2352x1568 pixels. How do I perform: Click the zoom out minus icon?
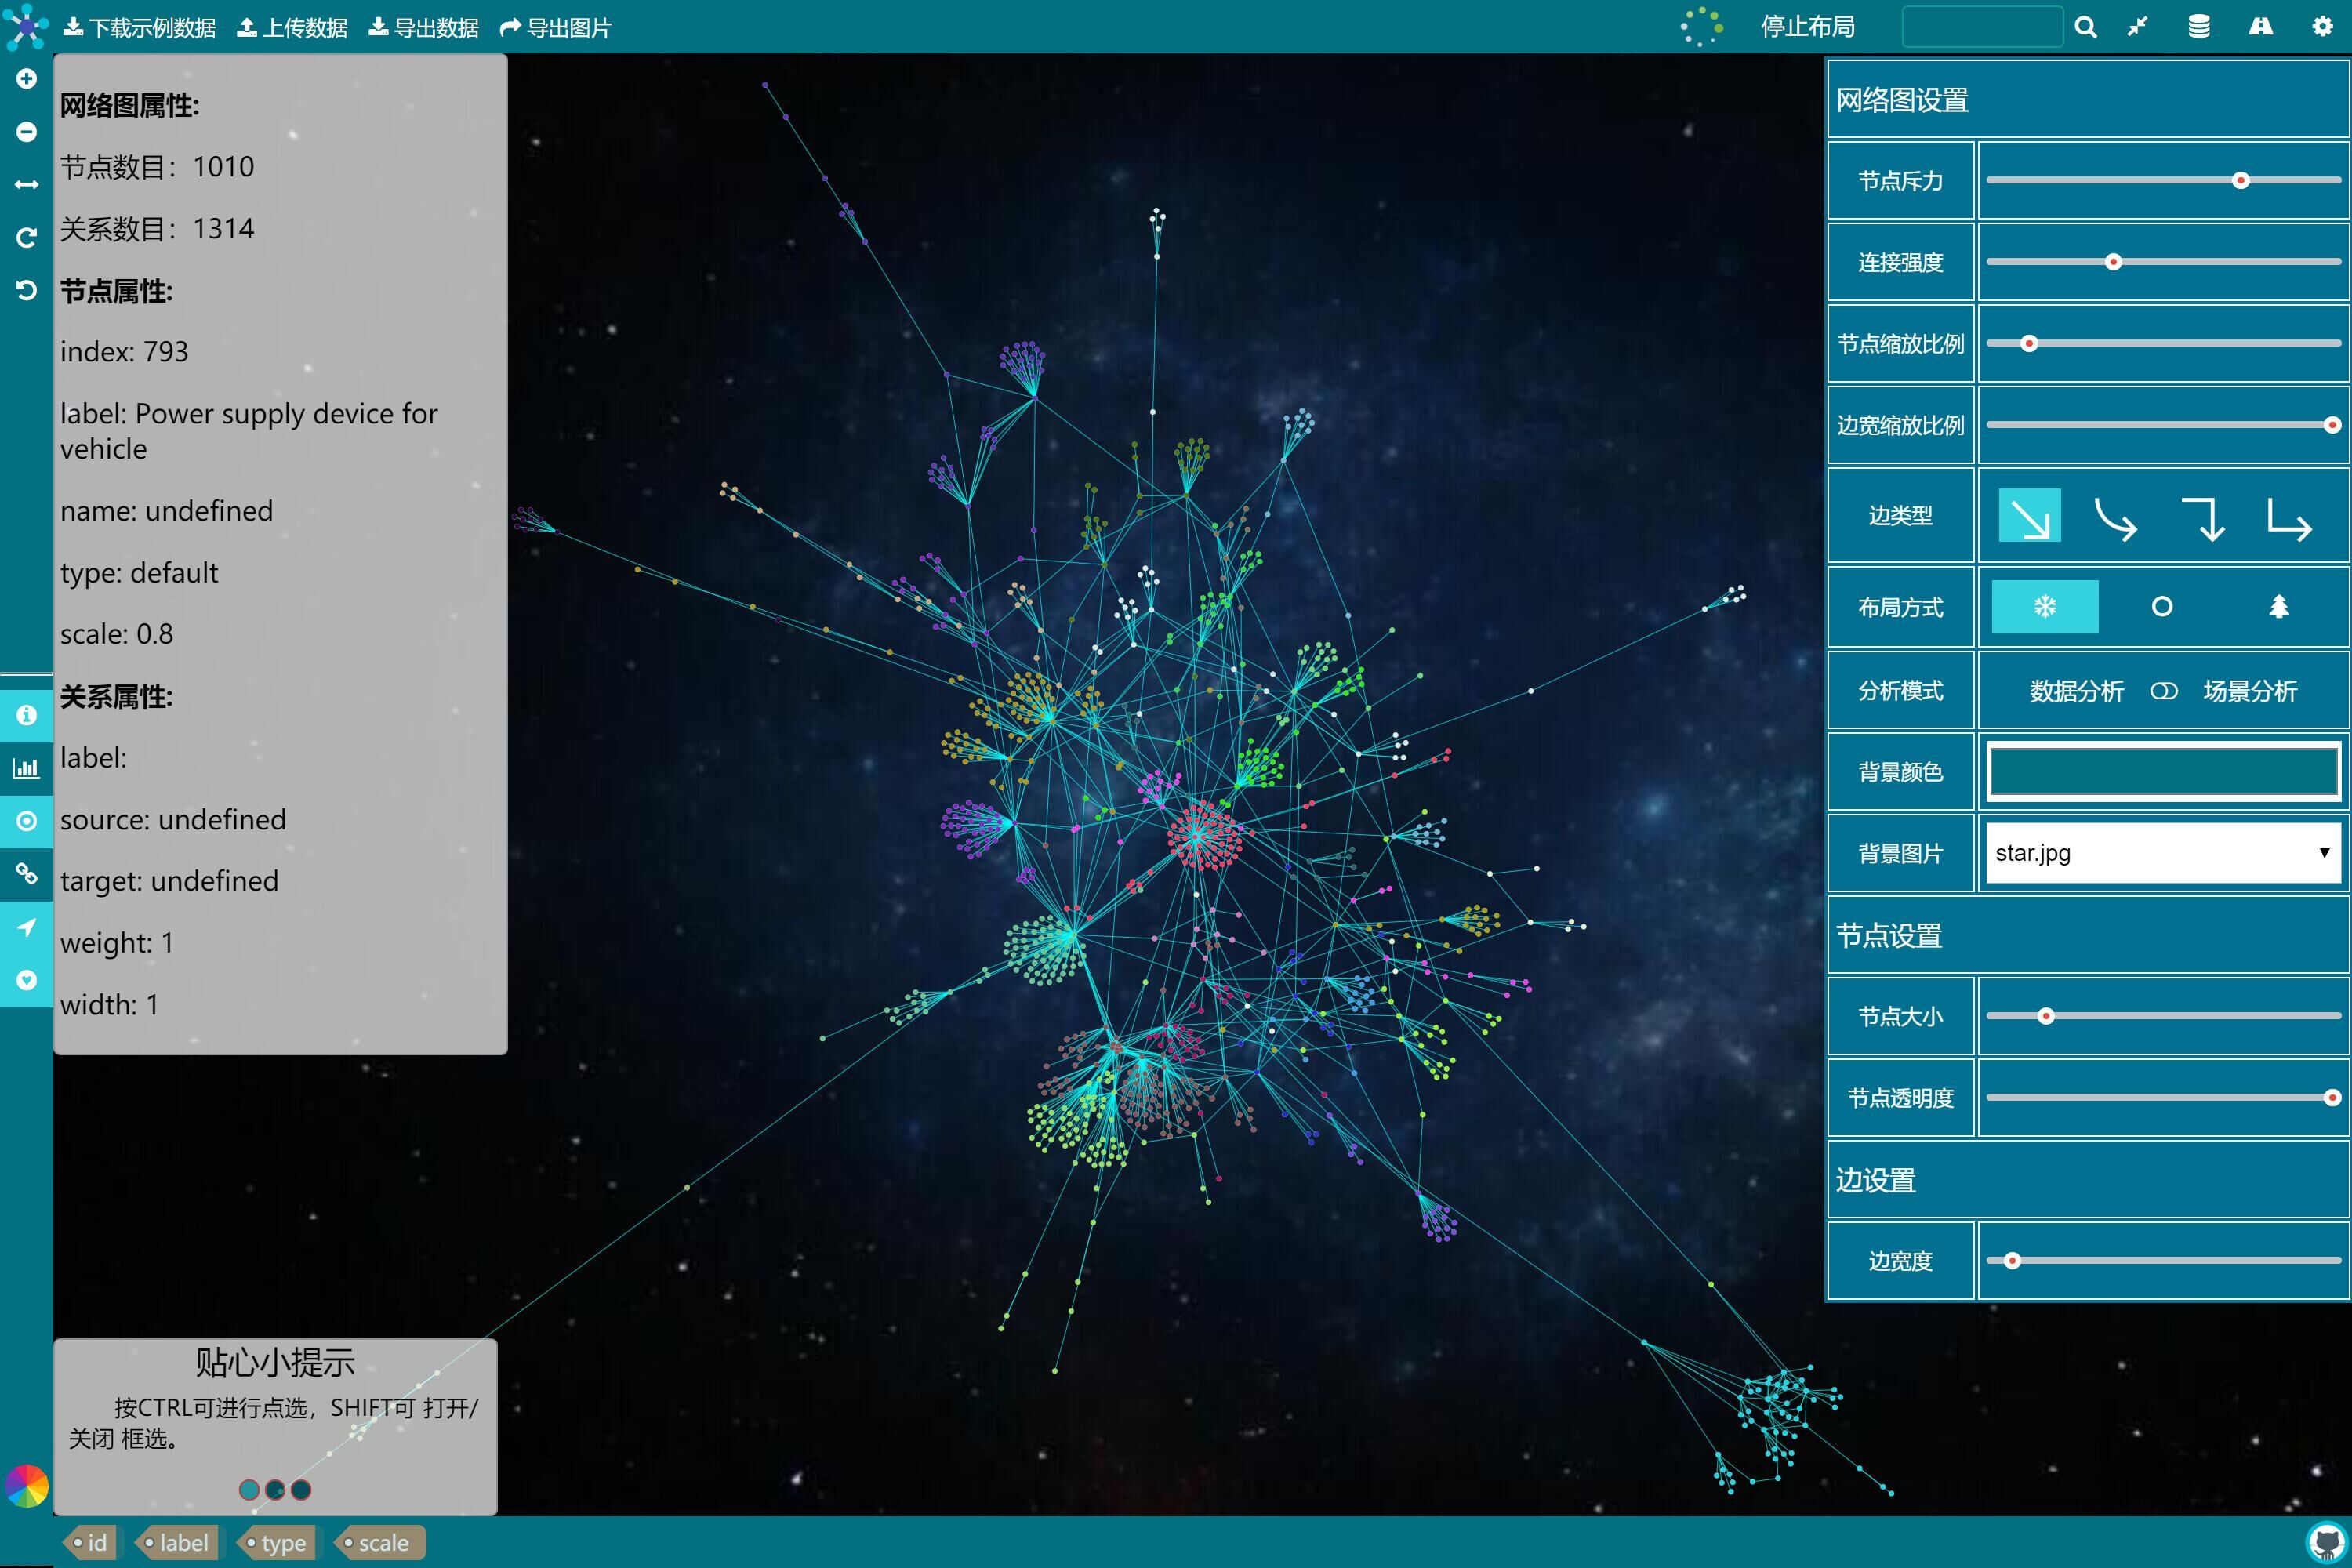click(27, 132)
